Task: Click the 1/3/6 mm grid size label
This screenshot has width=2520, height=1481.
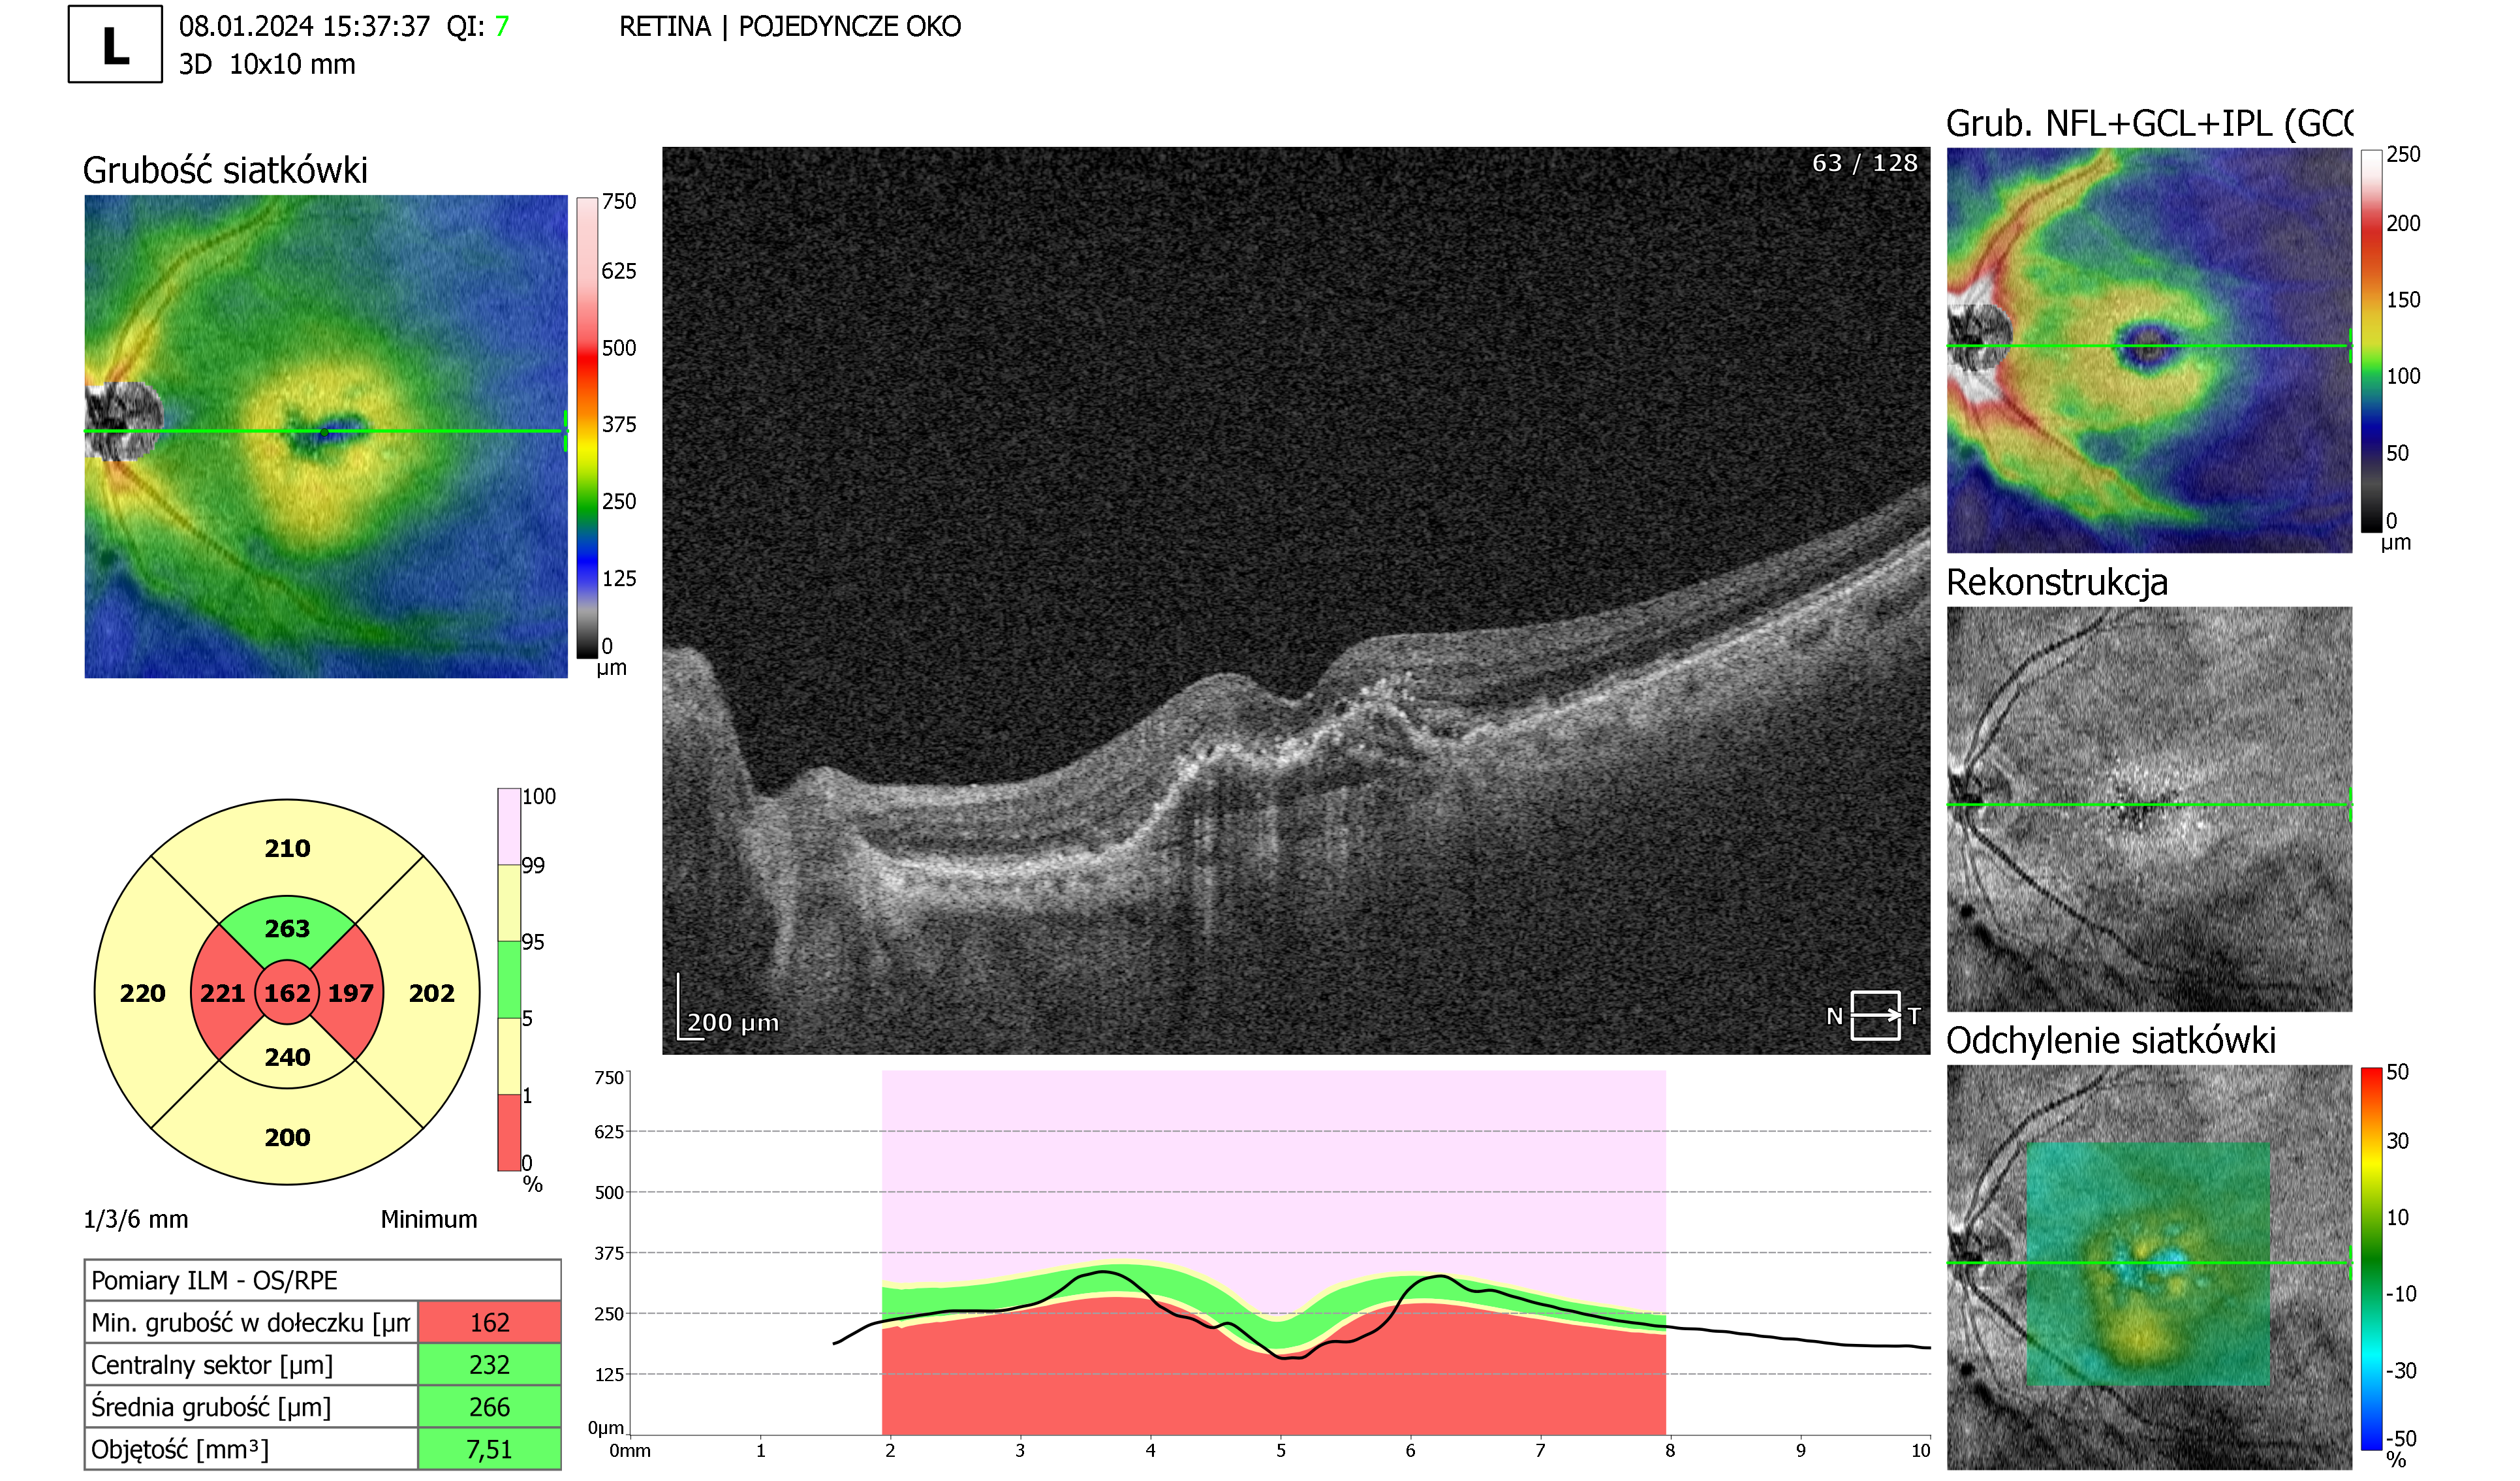Action: coord(135,1220)
